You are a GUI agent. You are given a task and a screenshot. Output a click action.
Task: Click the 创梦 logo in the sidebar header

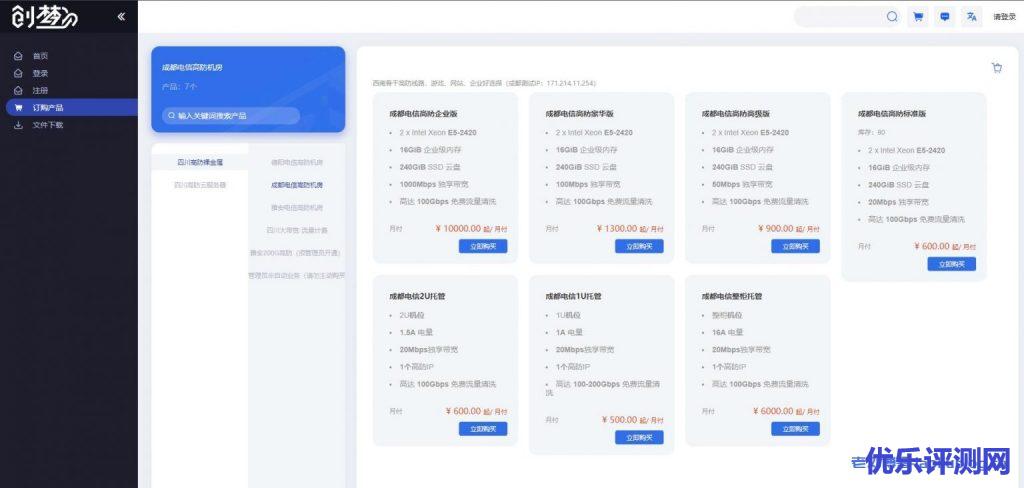tap(44, 17)
